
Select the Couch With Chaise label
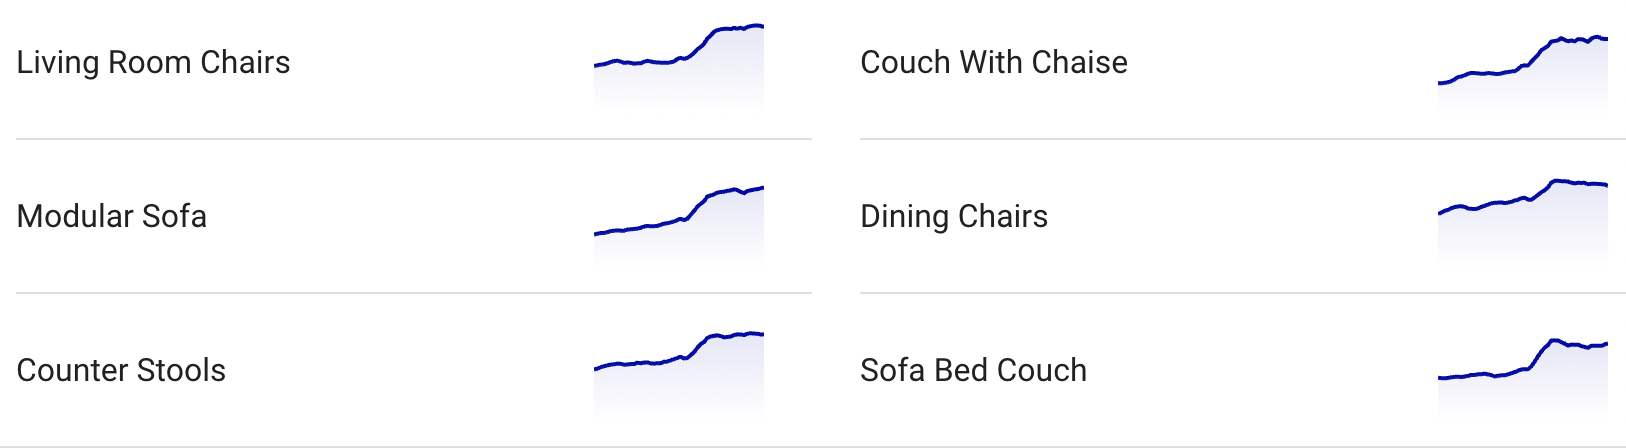pyautogui.click(x=993, y=62)
